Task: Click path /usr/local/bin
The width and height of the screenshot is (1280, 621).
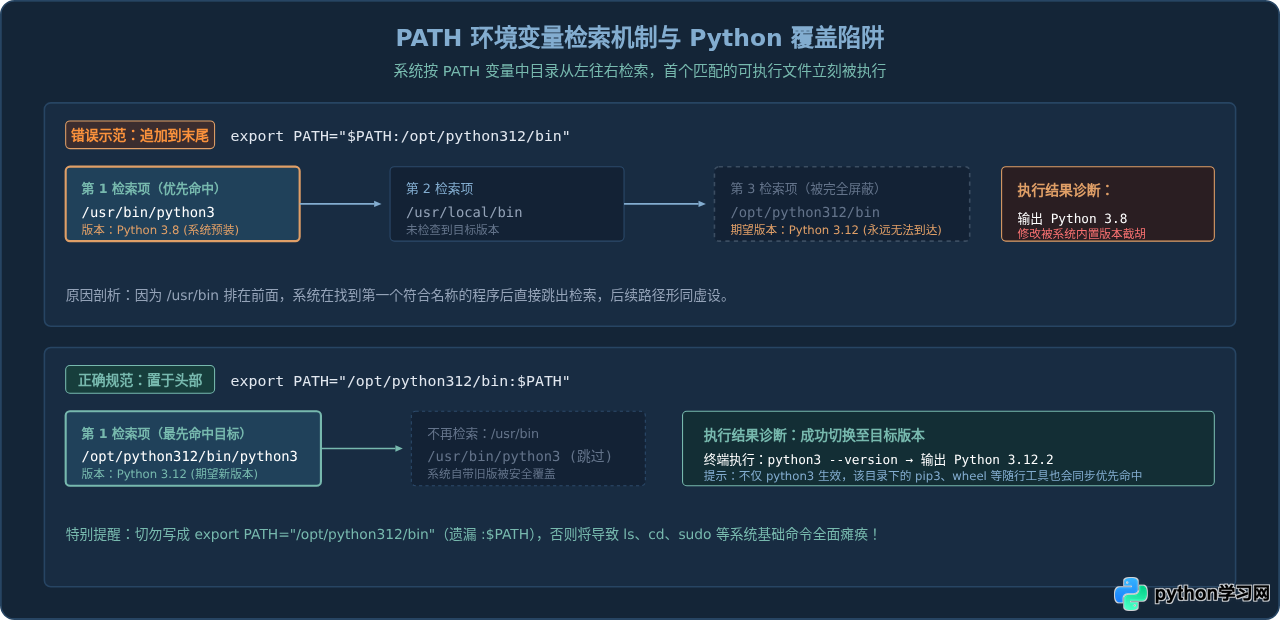Action: 464,212
